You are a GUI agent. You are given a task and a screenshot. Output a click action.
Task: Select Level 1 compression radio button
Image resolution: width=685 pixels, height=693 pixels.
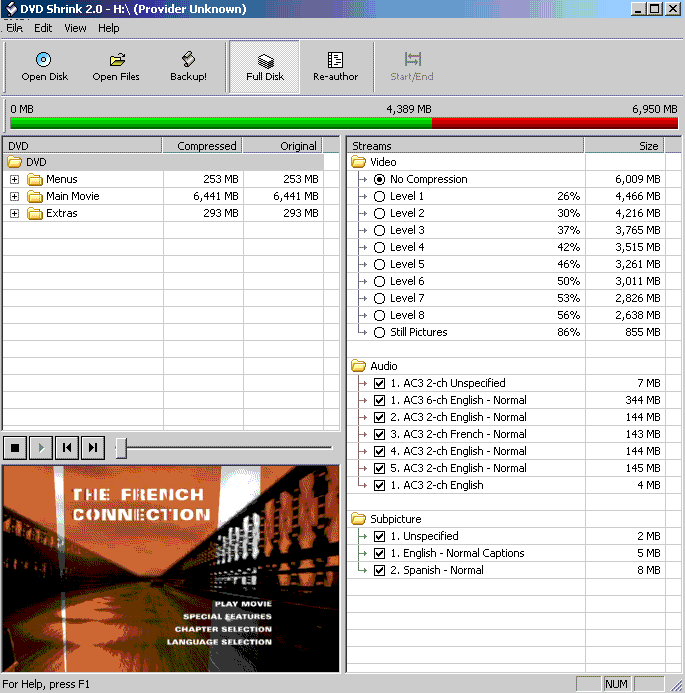coord(379,196)
